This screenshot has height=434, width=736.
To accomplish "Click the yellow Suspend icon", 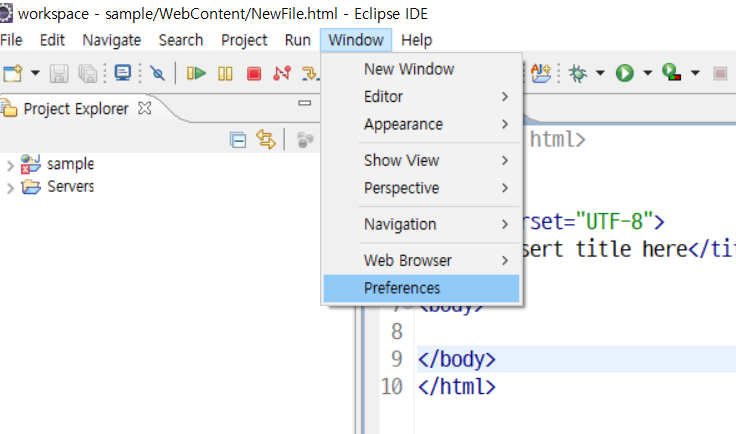I will pyautogui.click(x=225, y=74).
